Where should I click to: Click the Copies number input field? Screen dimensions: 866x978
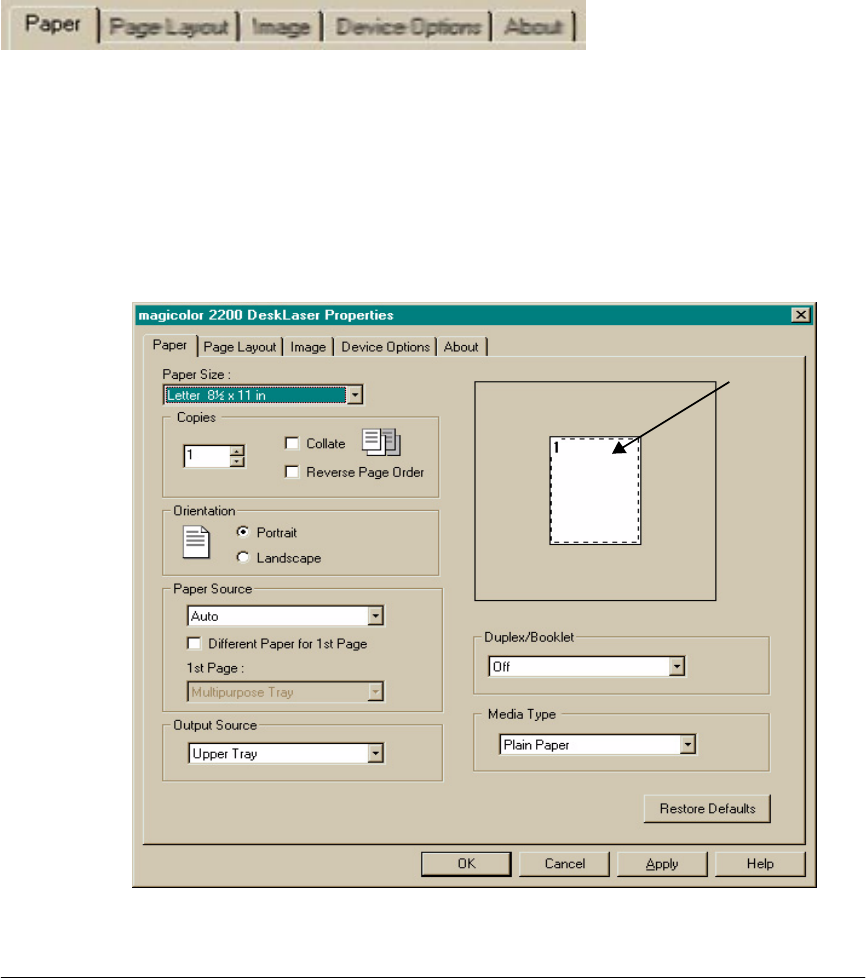point(207,456)
